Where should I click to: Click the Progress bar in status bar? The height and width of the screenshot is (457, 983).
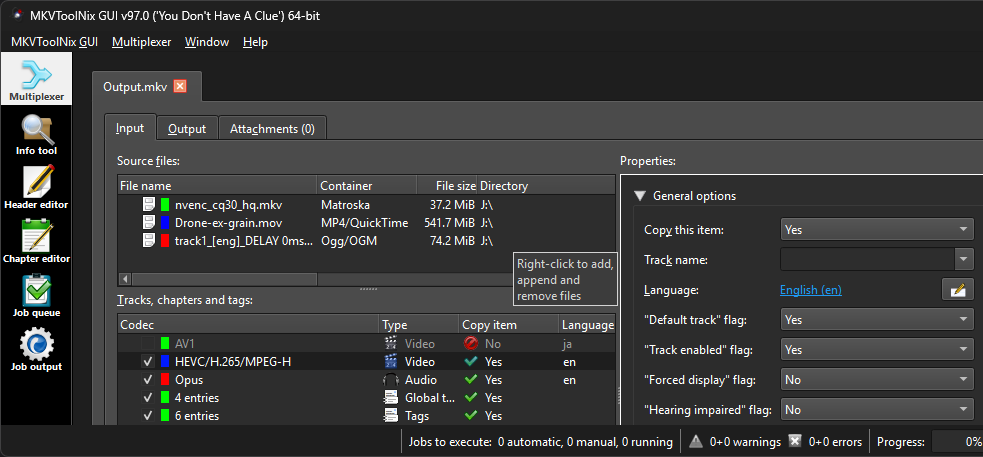click(x=957, y=441)
